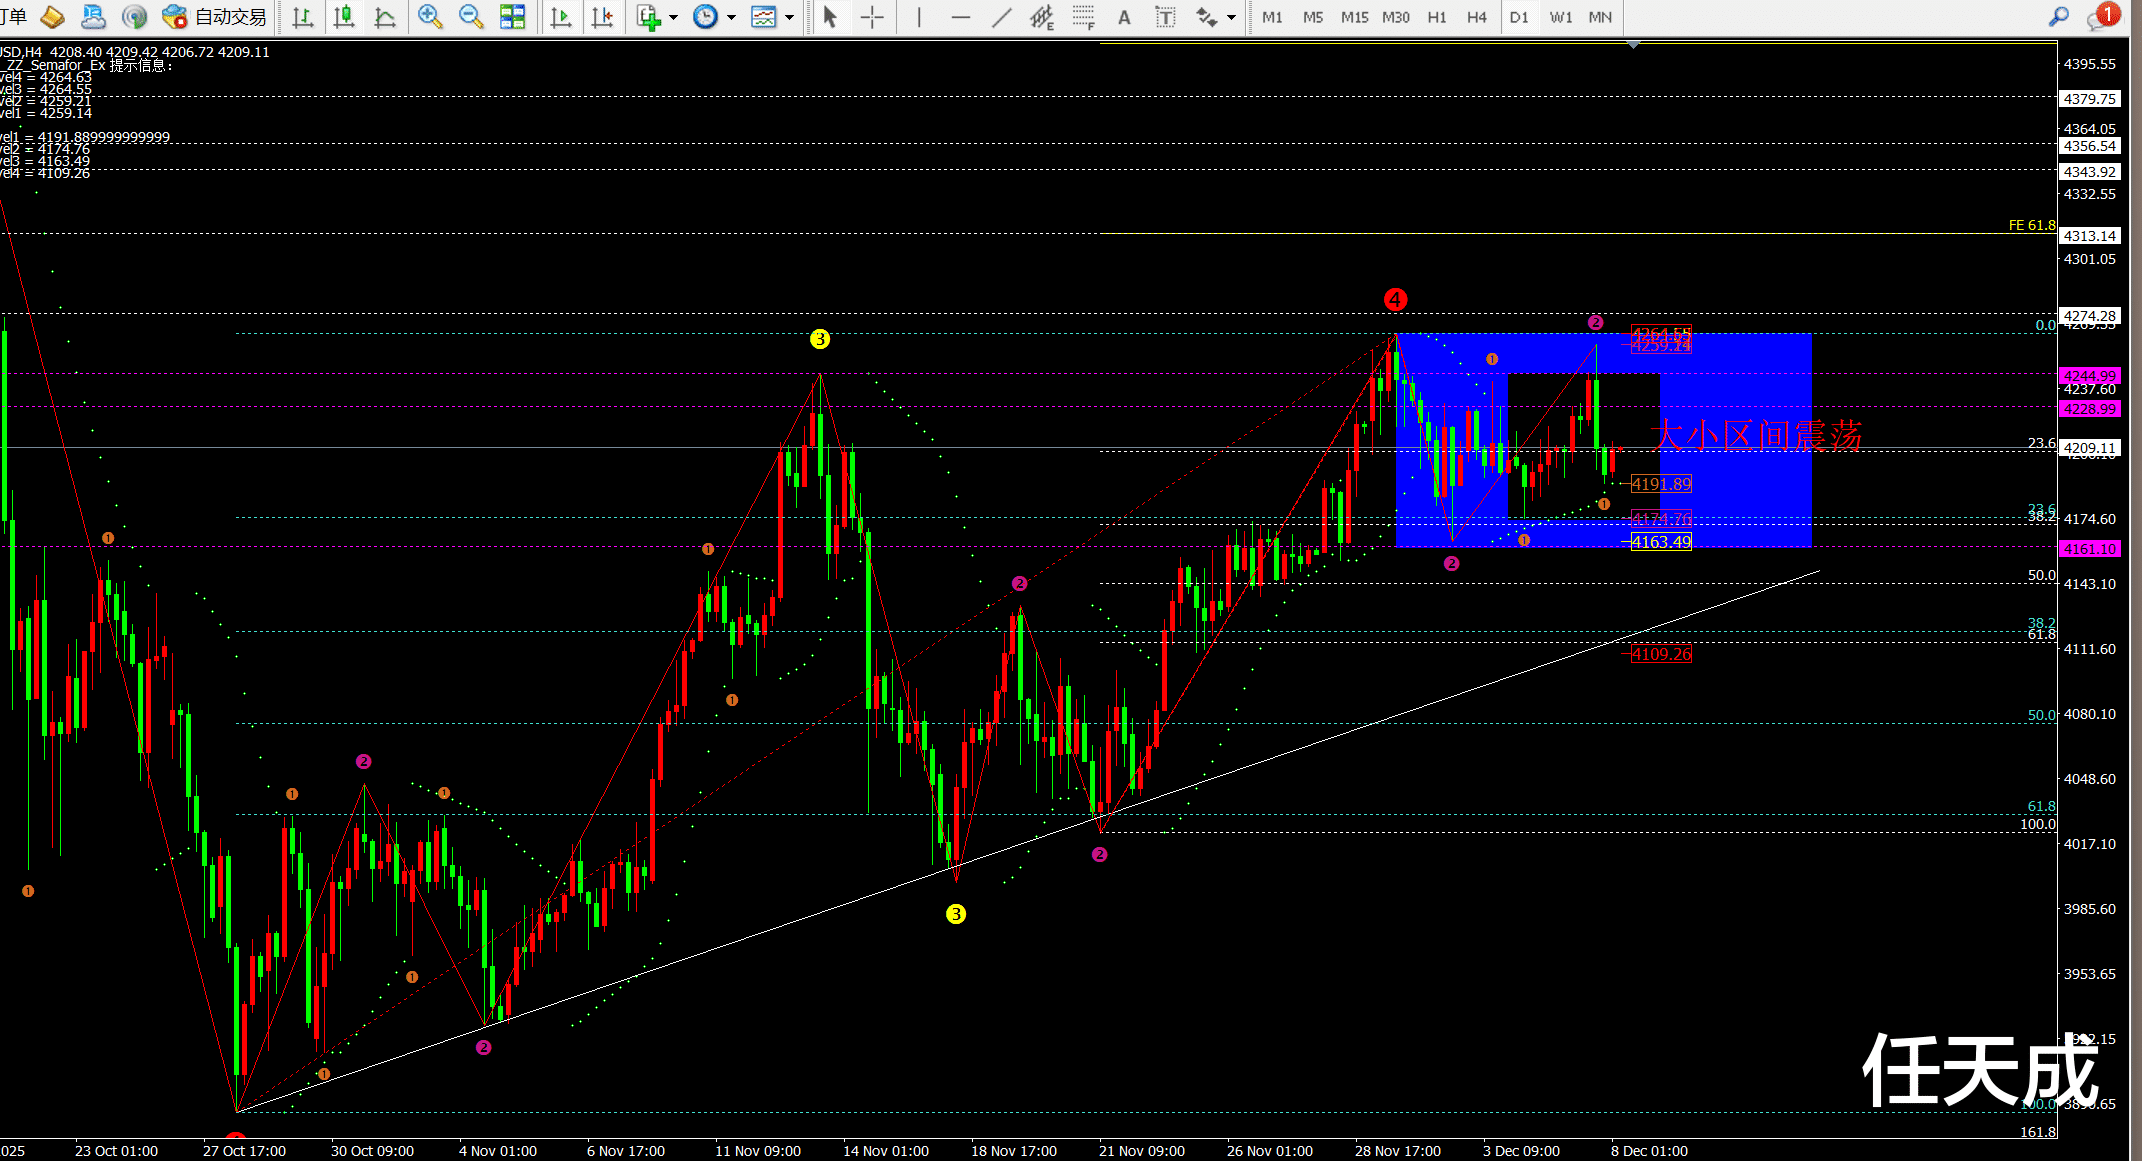Expand the add indicators dropdown arrow
This screenshot has width=2142, height=1161.
tap(673, 18)
